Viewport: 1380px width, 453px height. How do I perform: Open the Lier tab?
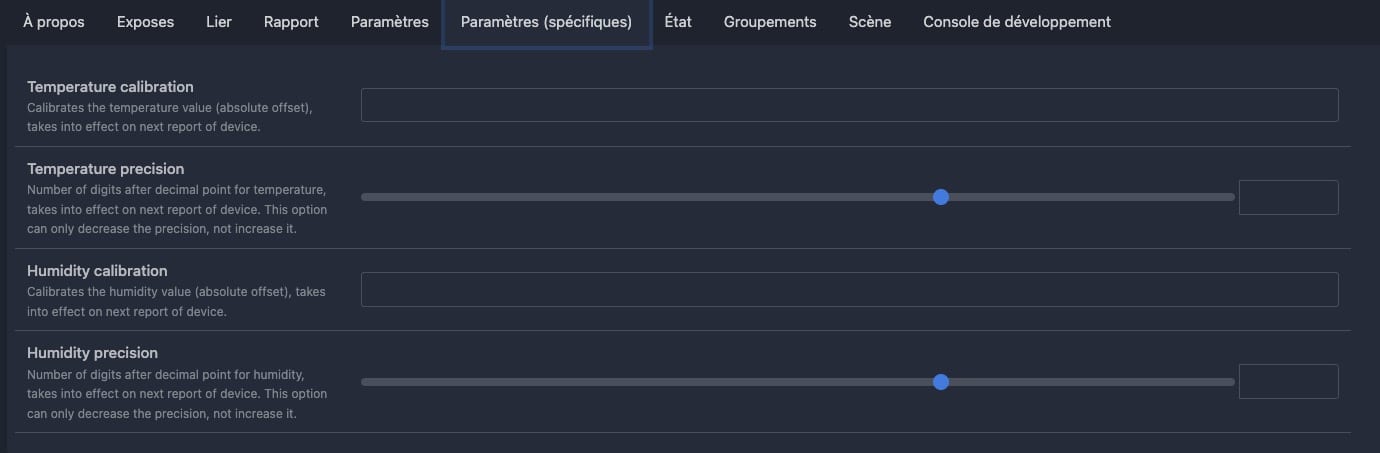pyautogui.click(x=219, y=22)
